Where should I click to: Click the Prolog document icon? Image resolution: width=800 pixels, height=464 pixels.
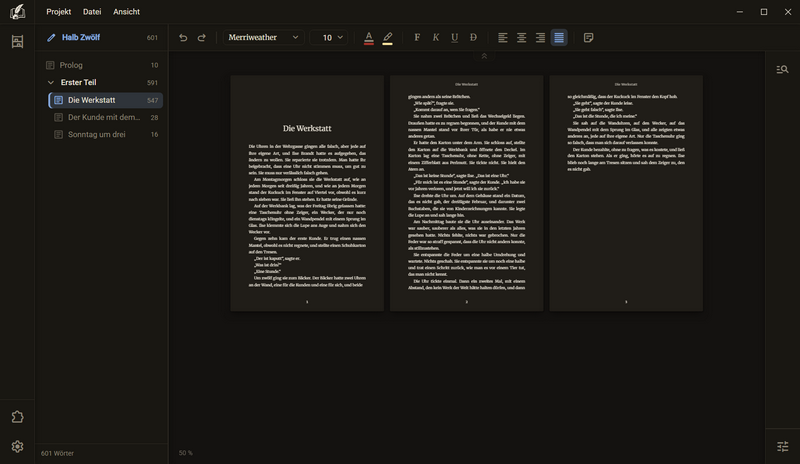pos(50,65)
